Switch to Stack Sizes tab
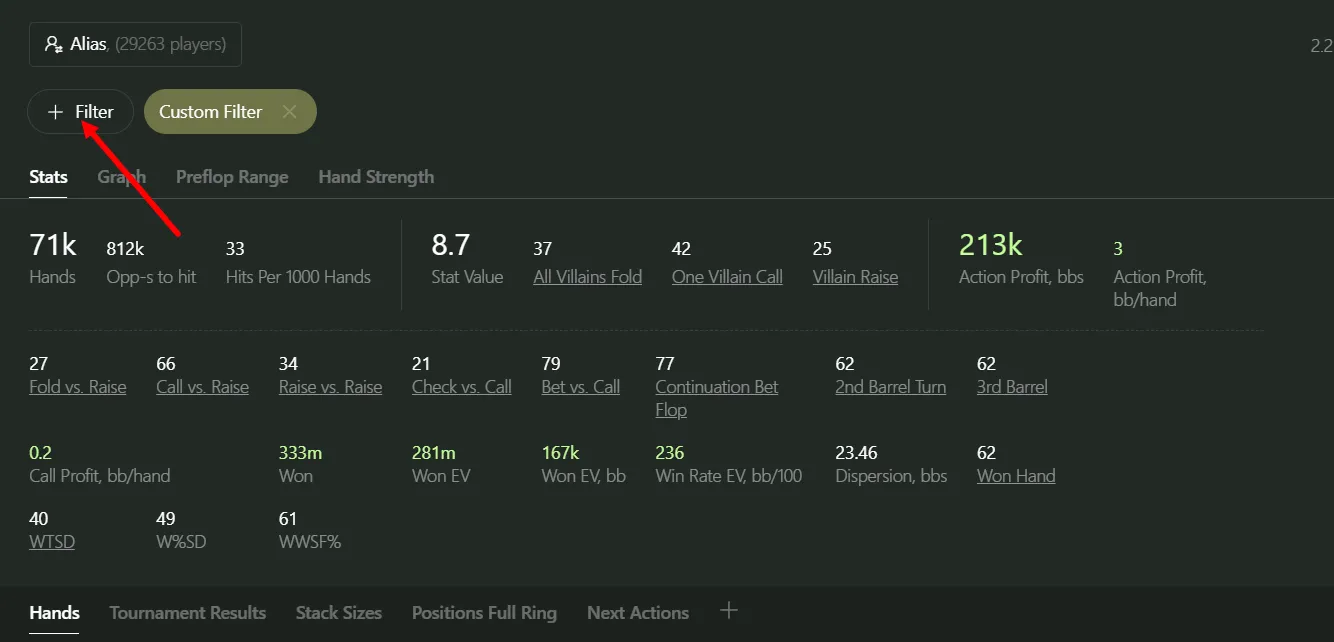 (x=339, y=613)
